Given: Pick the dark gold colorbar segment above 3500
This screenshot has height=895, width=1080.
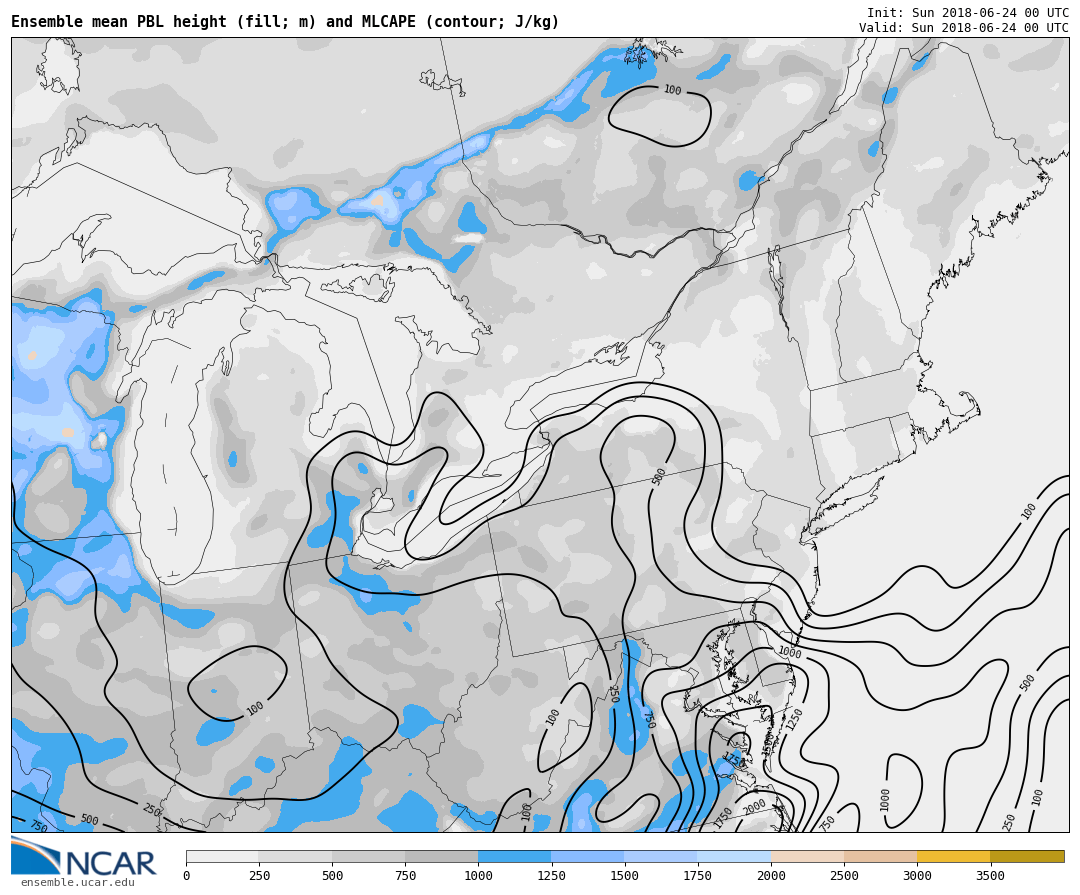Looking at the screenshot, I should pos(1027,856).
